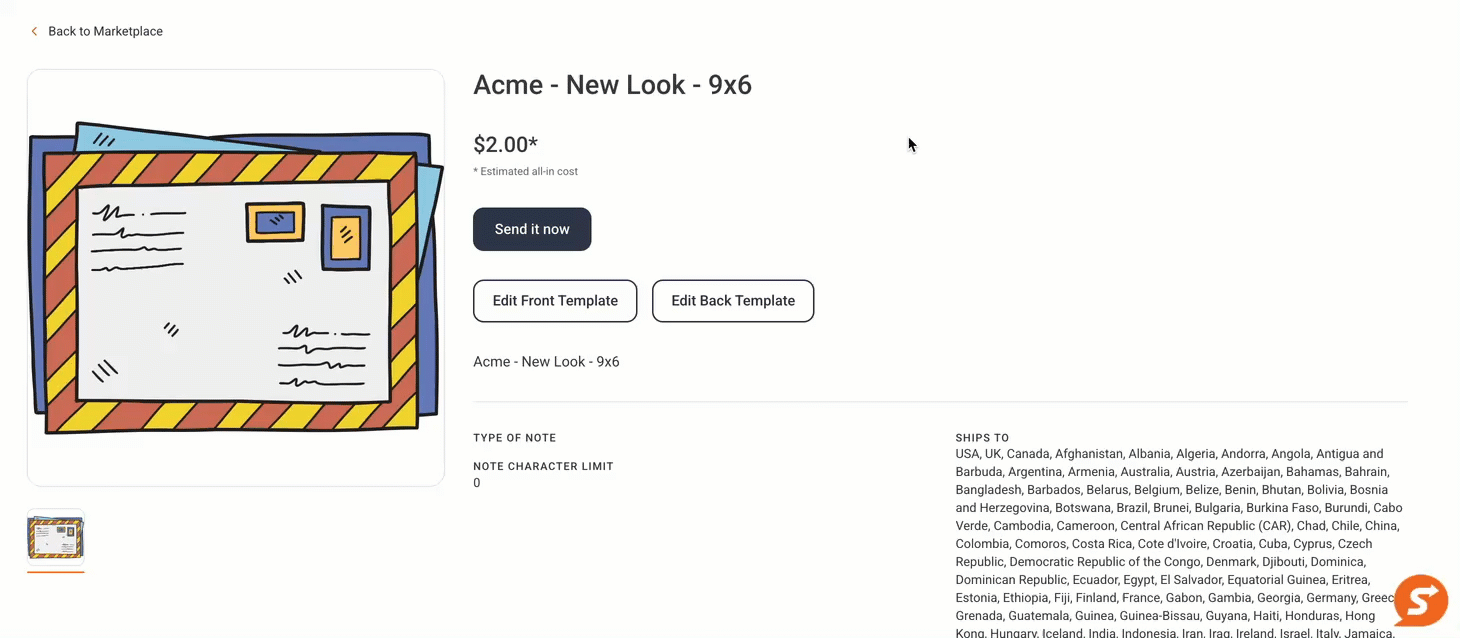Click the character limit value 0
Viewport: 1460px width, 638px height.
(x=477, y=483)
